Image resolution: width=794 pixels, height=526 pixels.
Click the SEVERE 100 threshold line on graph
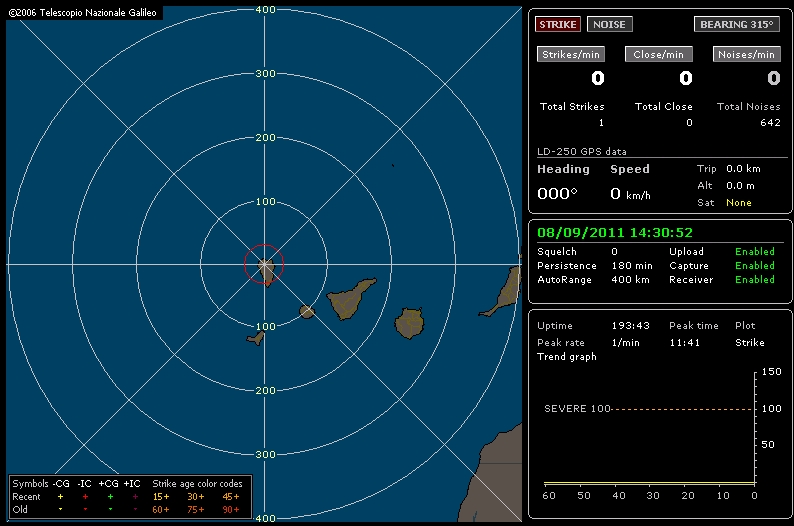[660, 409]
